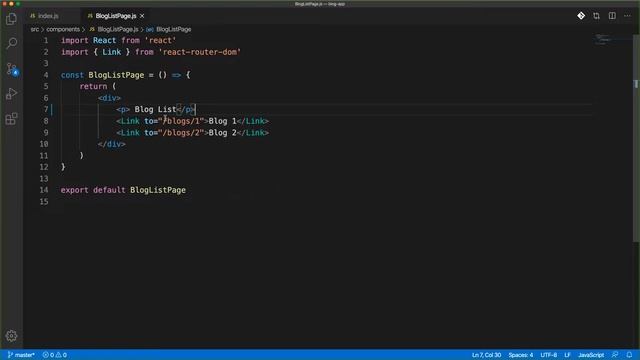Click the GitLens diamond icon in editor toolbar
Screen dimensions: 640x360
(581, 16)
